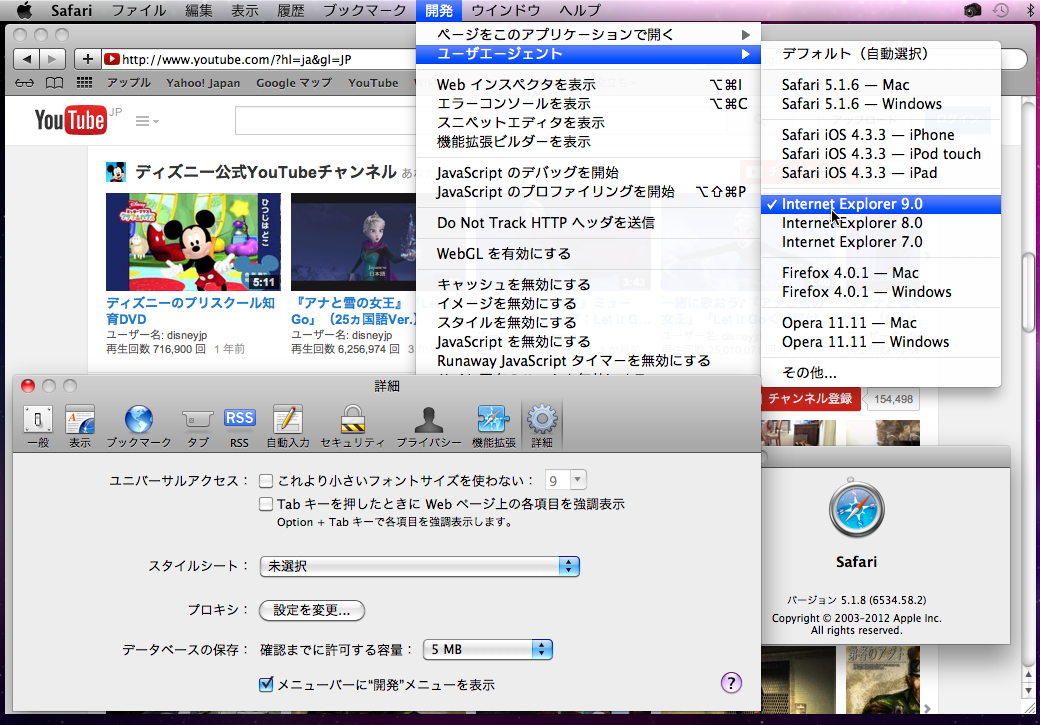Open the Yahoo! Japan bookmark
The image size is (1040, 725).
tap(203, 83)
